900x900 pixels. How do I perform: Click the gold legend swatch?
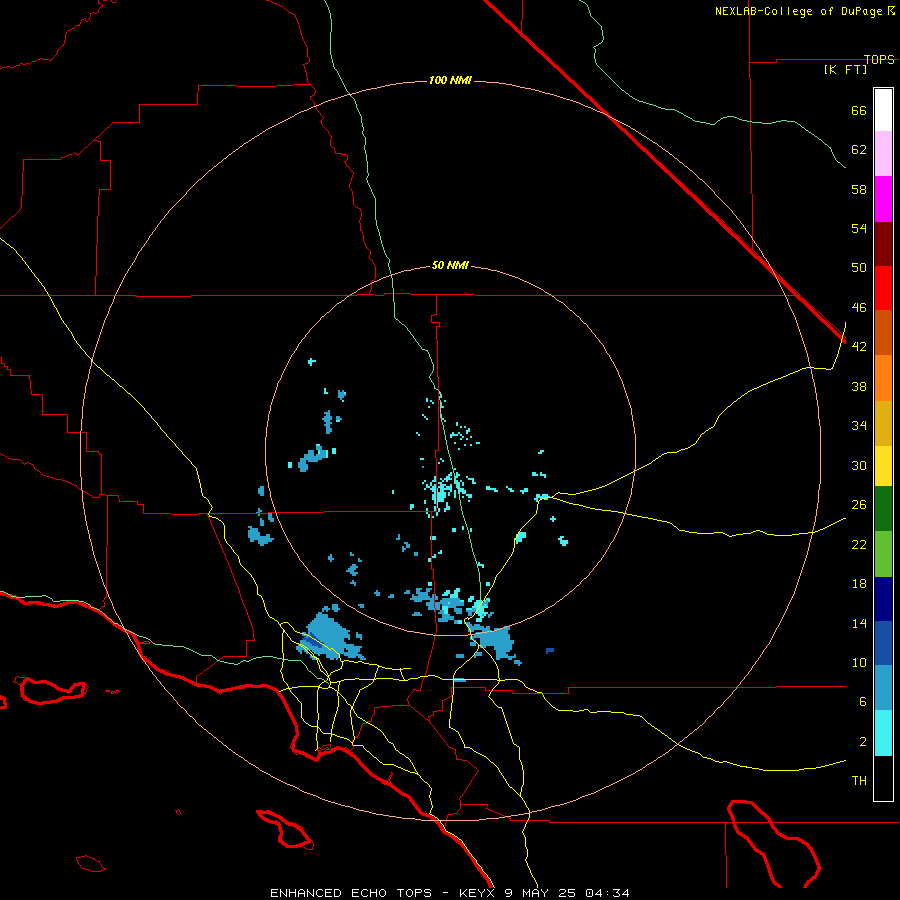883,423
